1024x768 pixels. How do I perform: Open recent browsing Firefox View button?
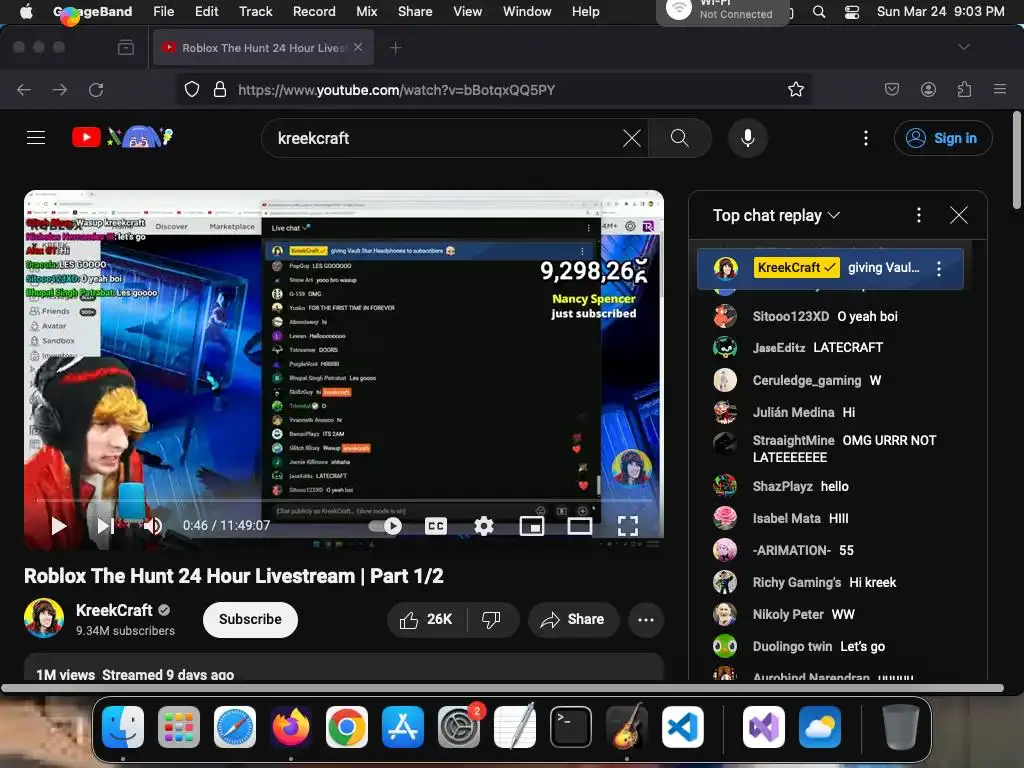tap(126, 47)
